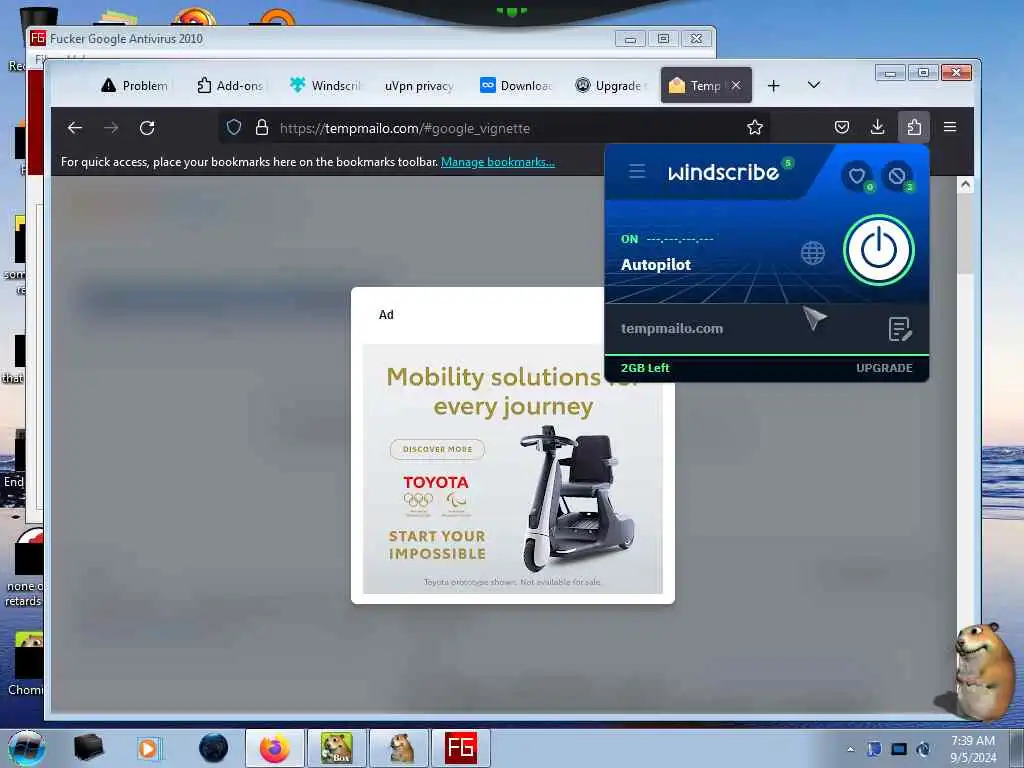
Task: Switch to the Windscribe tab
Action: click(325, 86)
